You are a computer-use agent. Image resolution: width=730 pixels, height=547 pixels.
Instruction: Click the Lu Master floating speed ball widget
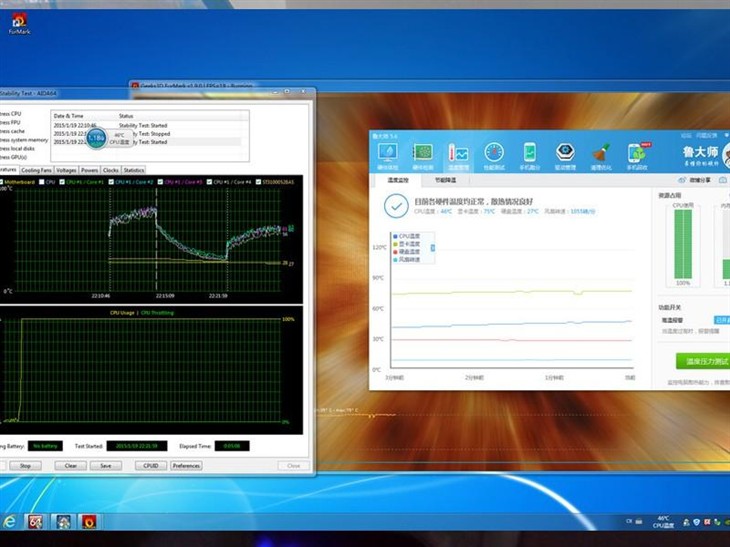(x=97, y=138)
